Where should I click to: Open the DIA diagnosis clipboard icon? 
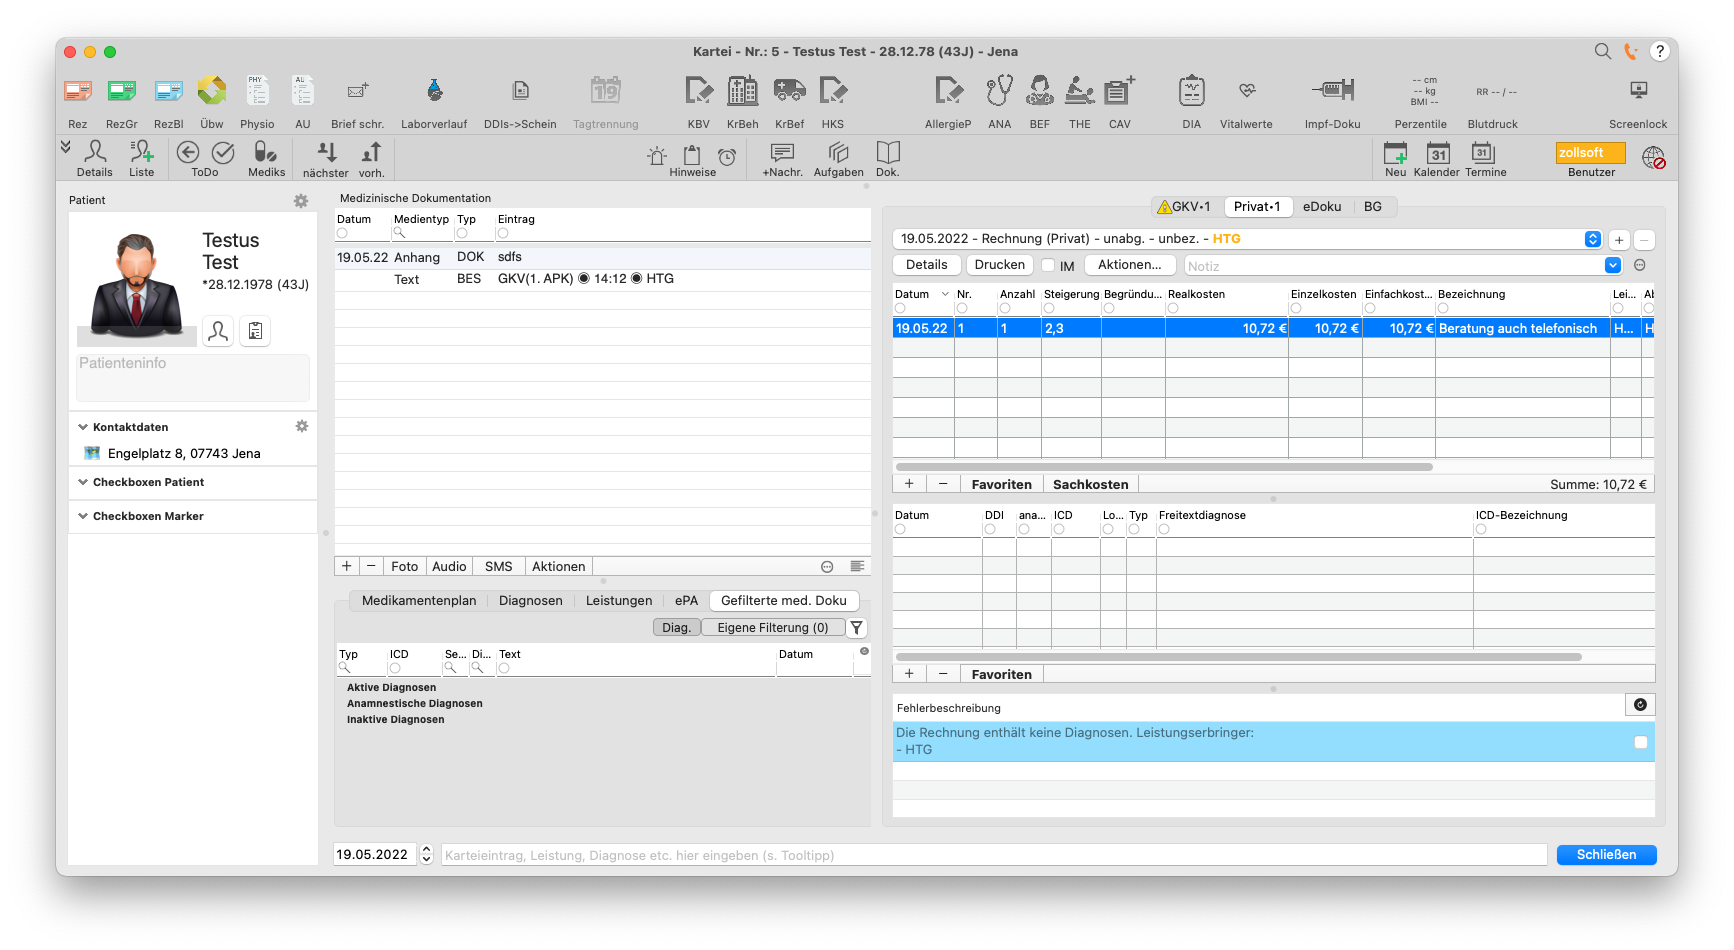(1192, 90)
